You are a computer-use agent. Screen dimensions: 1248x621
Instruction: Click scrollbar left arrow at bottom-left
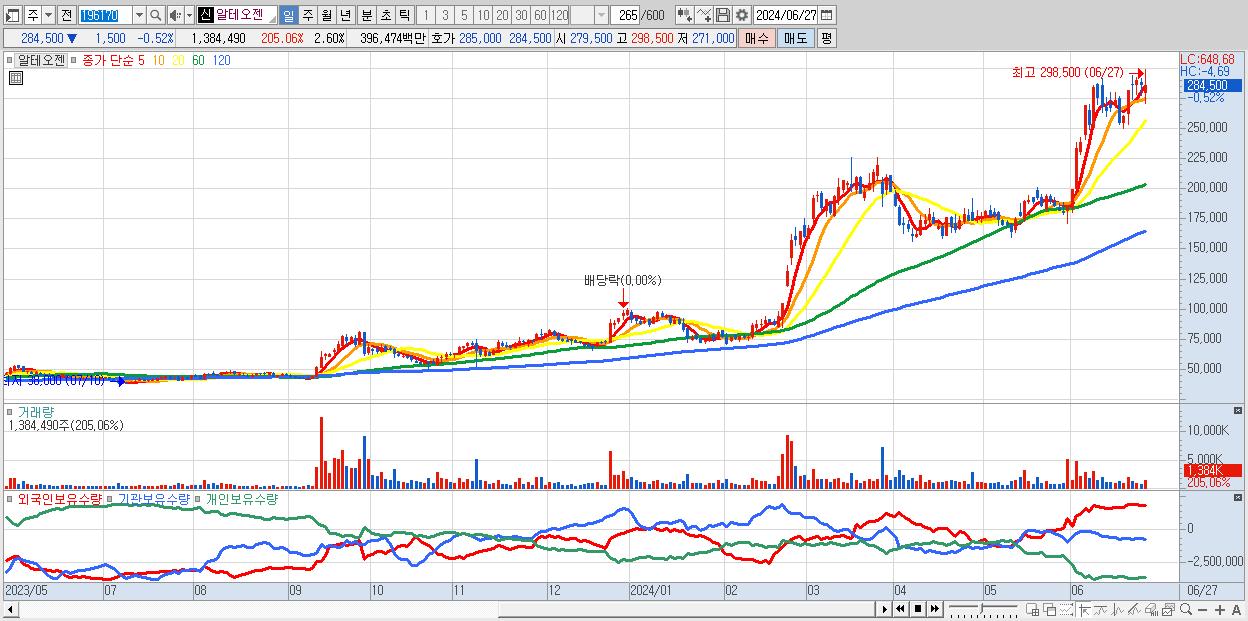(10, 609)
